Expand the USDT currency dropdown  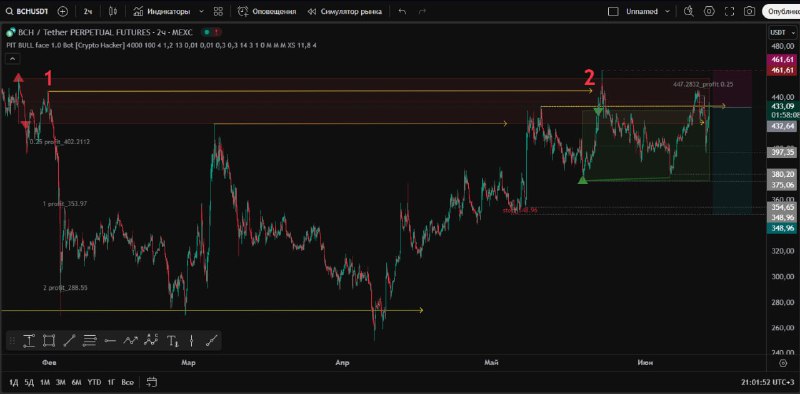[x=780, y=33]
